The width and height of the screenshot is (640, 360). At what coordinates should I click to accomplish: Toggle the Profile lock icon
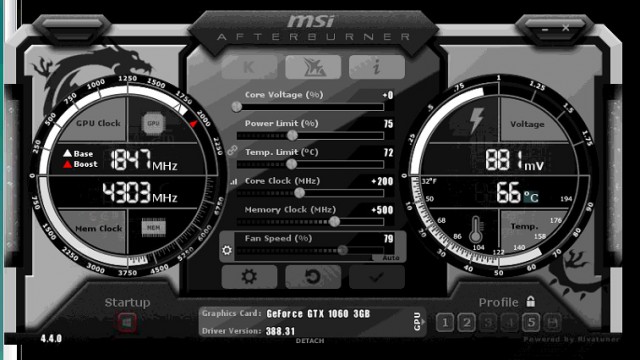[x=531, y=302]
